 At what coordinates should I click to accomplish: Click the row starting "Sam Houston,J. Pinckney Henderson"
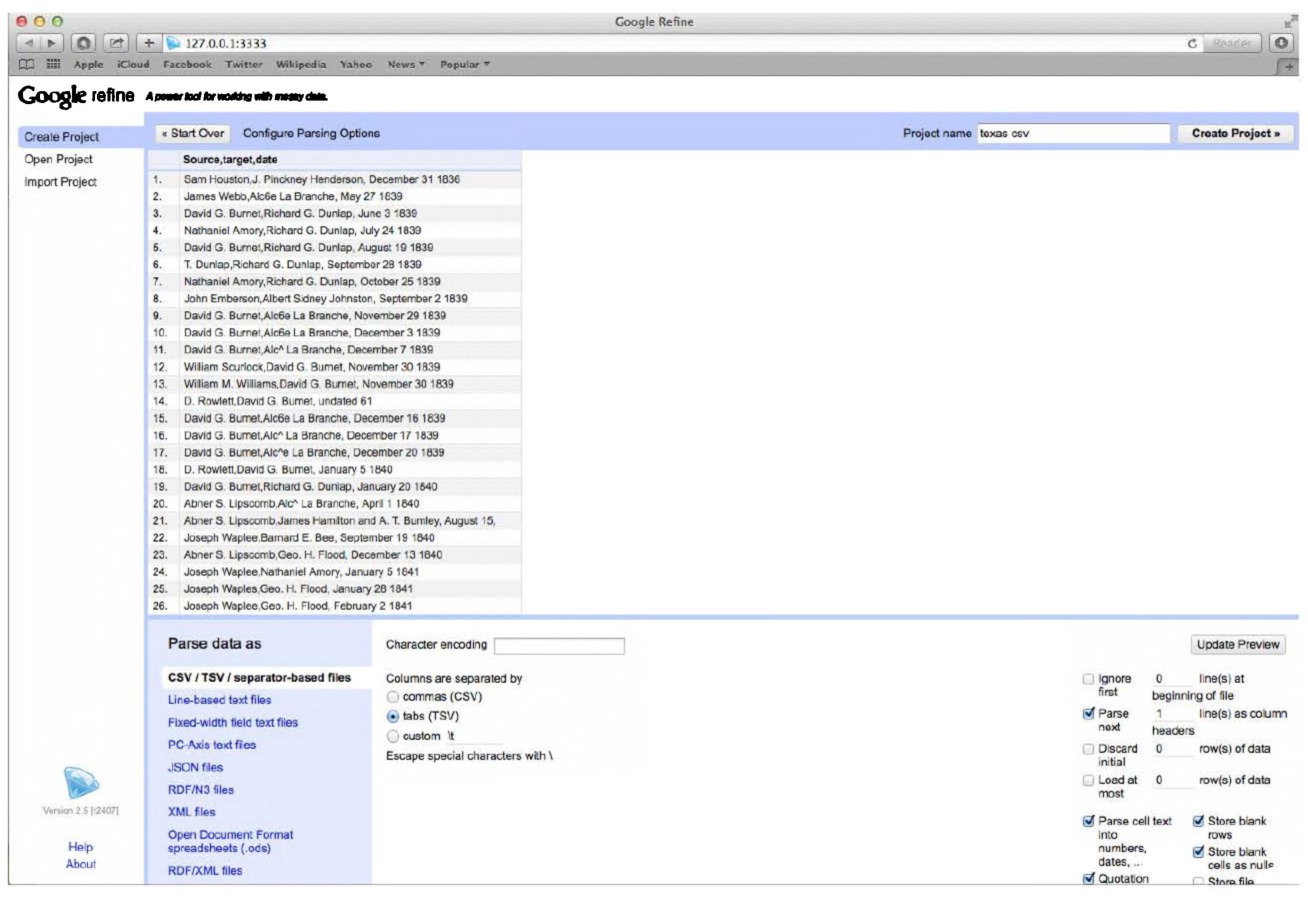335,178
